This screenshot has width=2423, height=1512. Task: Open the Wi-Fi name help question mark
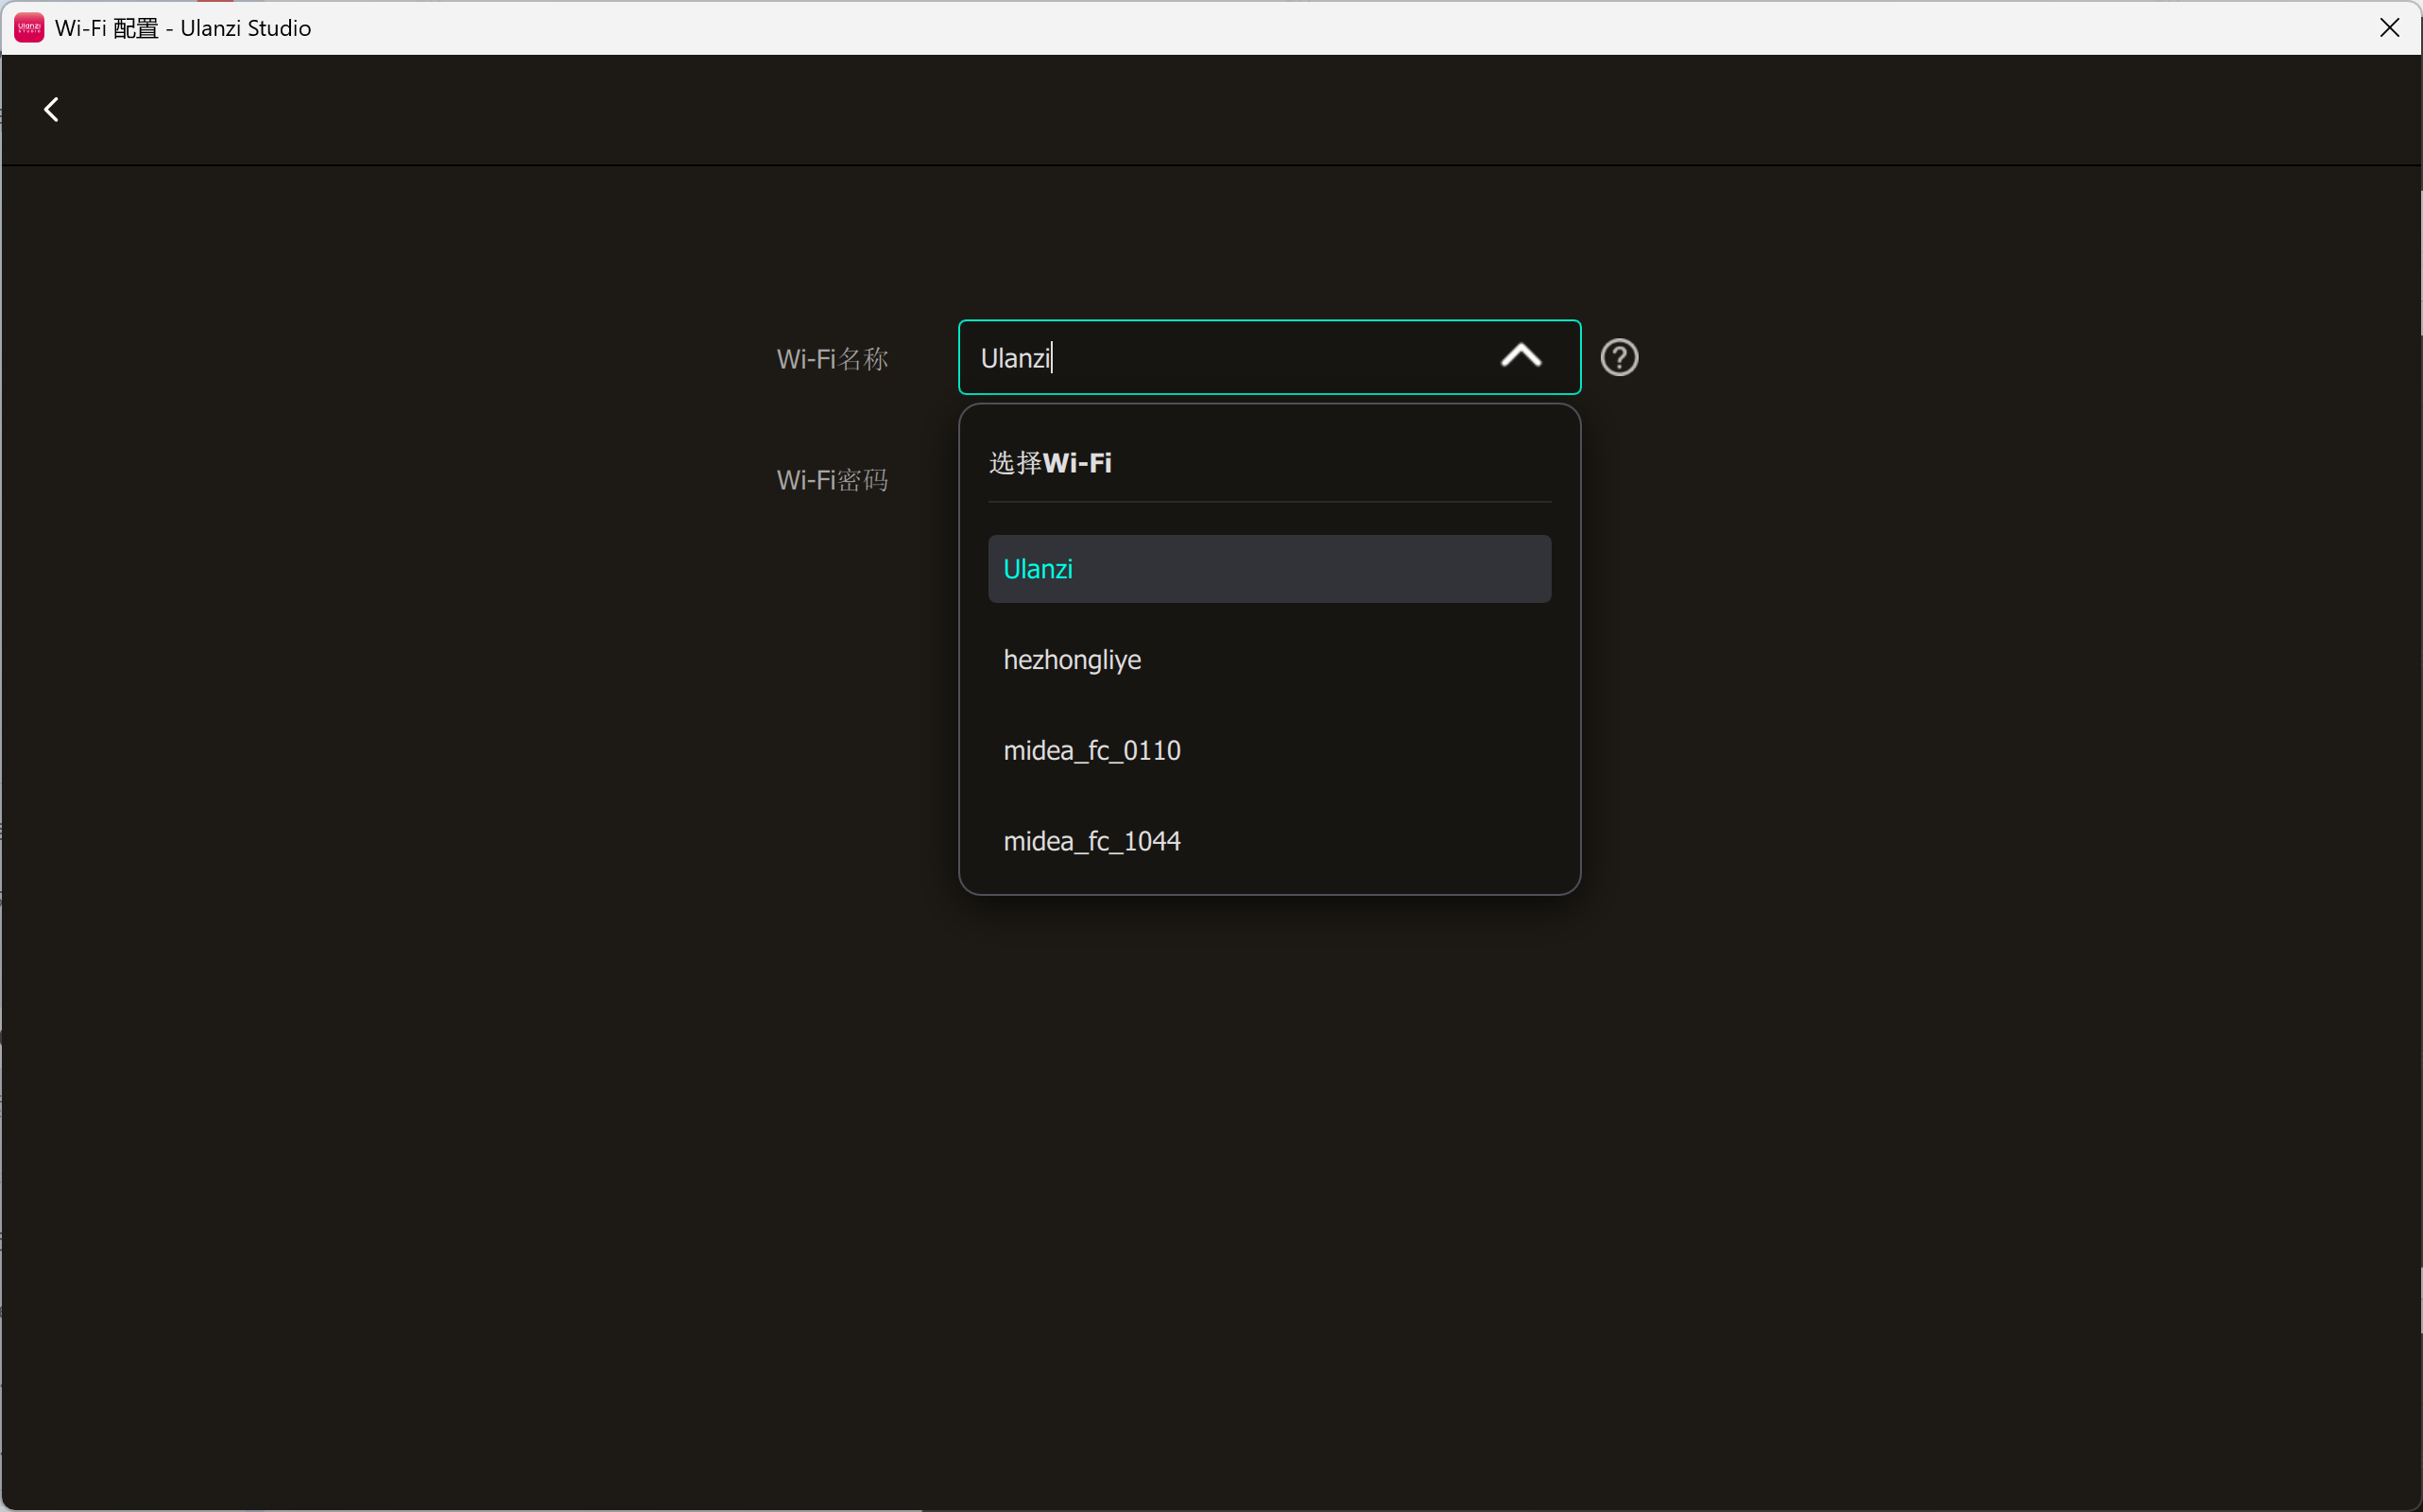coord(1619,357)
